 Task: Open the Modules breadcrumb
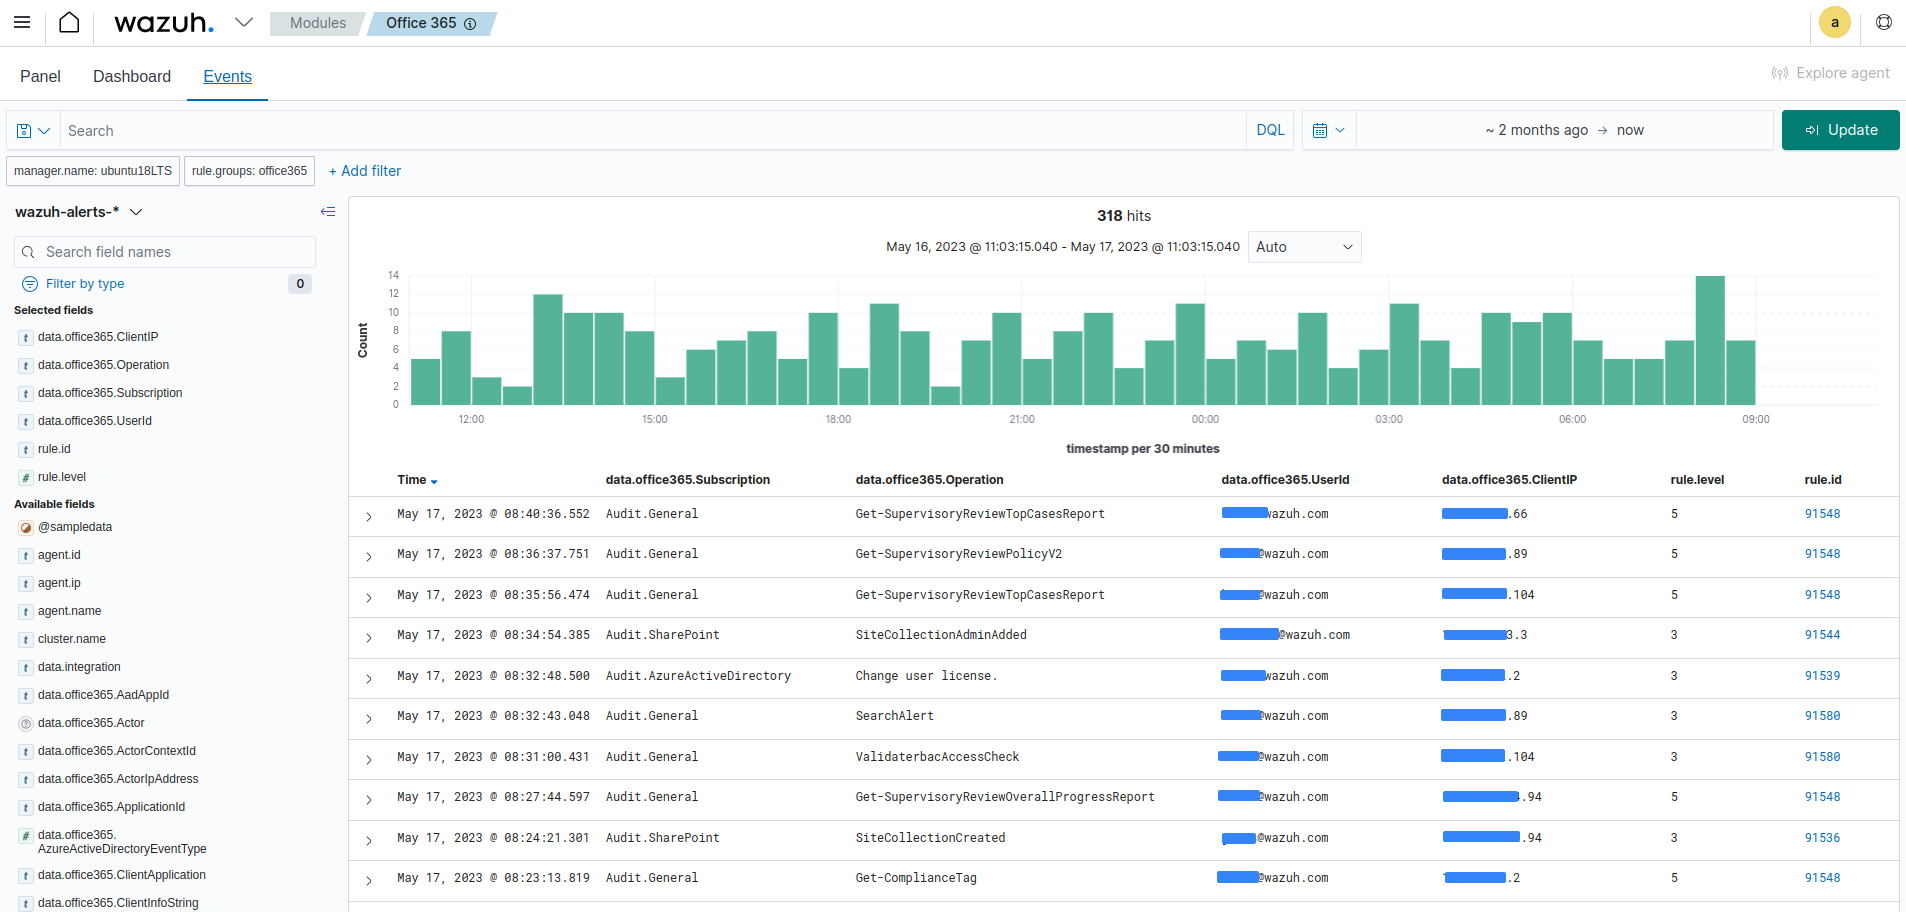pos(317,23)
